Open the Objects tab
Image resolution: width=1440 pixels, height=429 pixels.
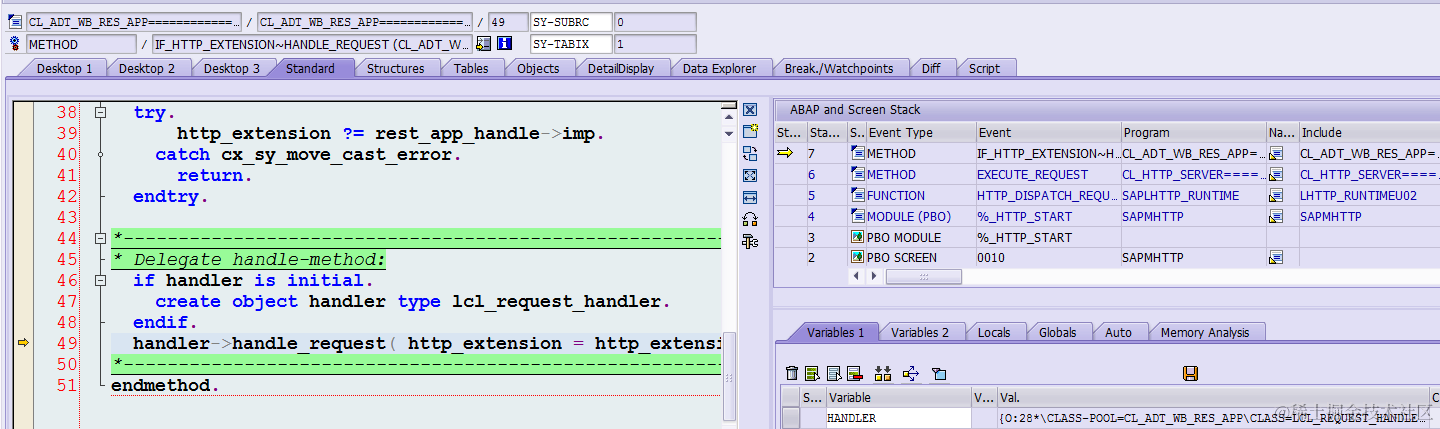click(x=538, y=68)
